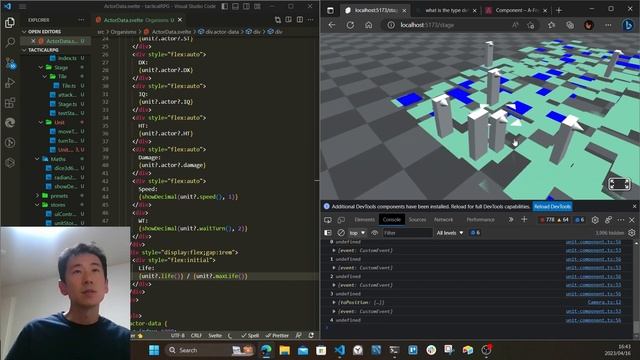Clear console icon in DevTools
The width and height of the screenshot is (640, 360).
point(341,233)
